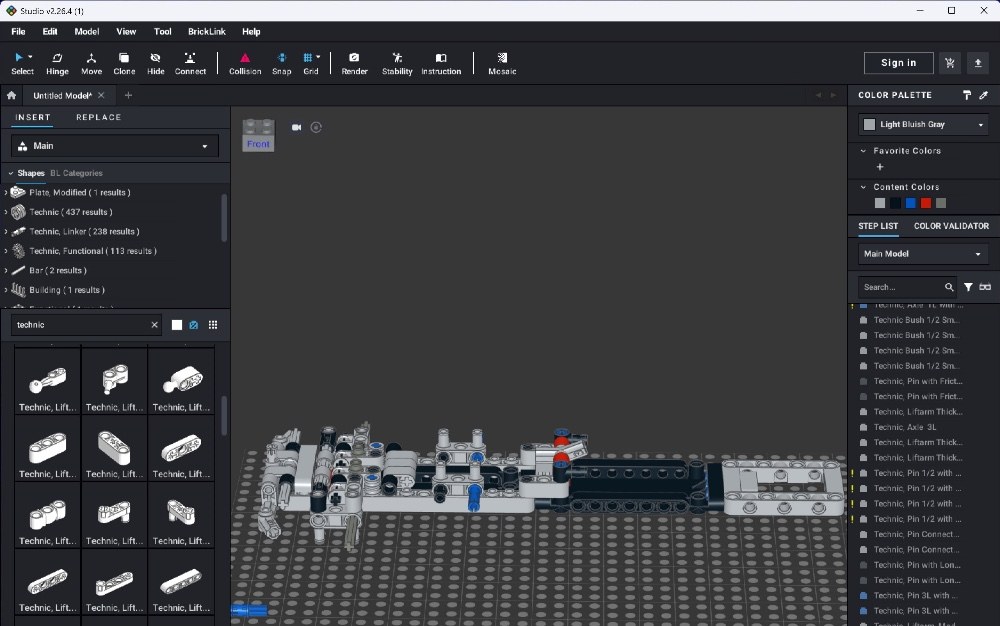Image resolution: width=1000 pixels, height=626 pixels.
Task: Open the Main palette dropdown
Action: click(115, 146)
